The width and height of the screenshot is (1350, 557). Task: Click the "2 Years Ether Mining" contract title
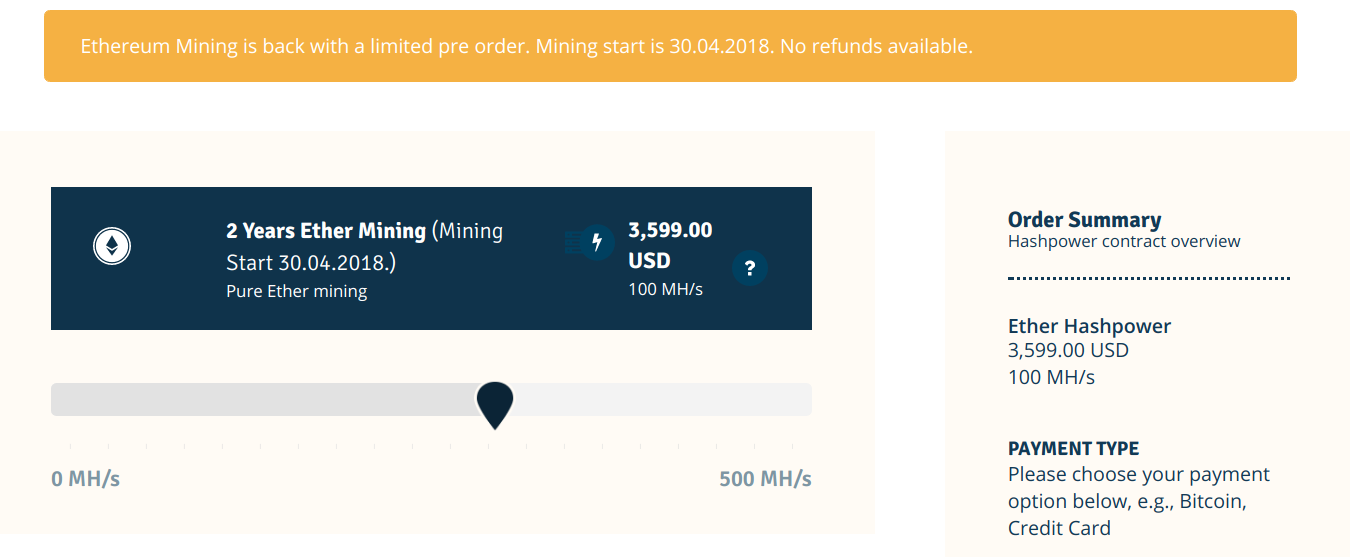click(x=326, y=231)
